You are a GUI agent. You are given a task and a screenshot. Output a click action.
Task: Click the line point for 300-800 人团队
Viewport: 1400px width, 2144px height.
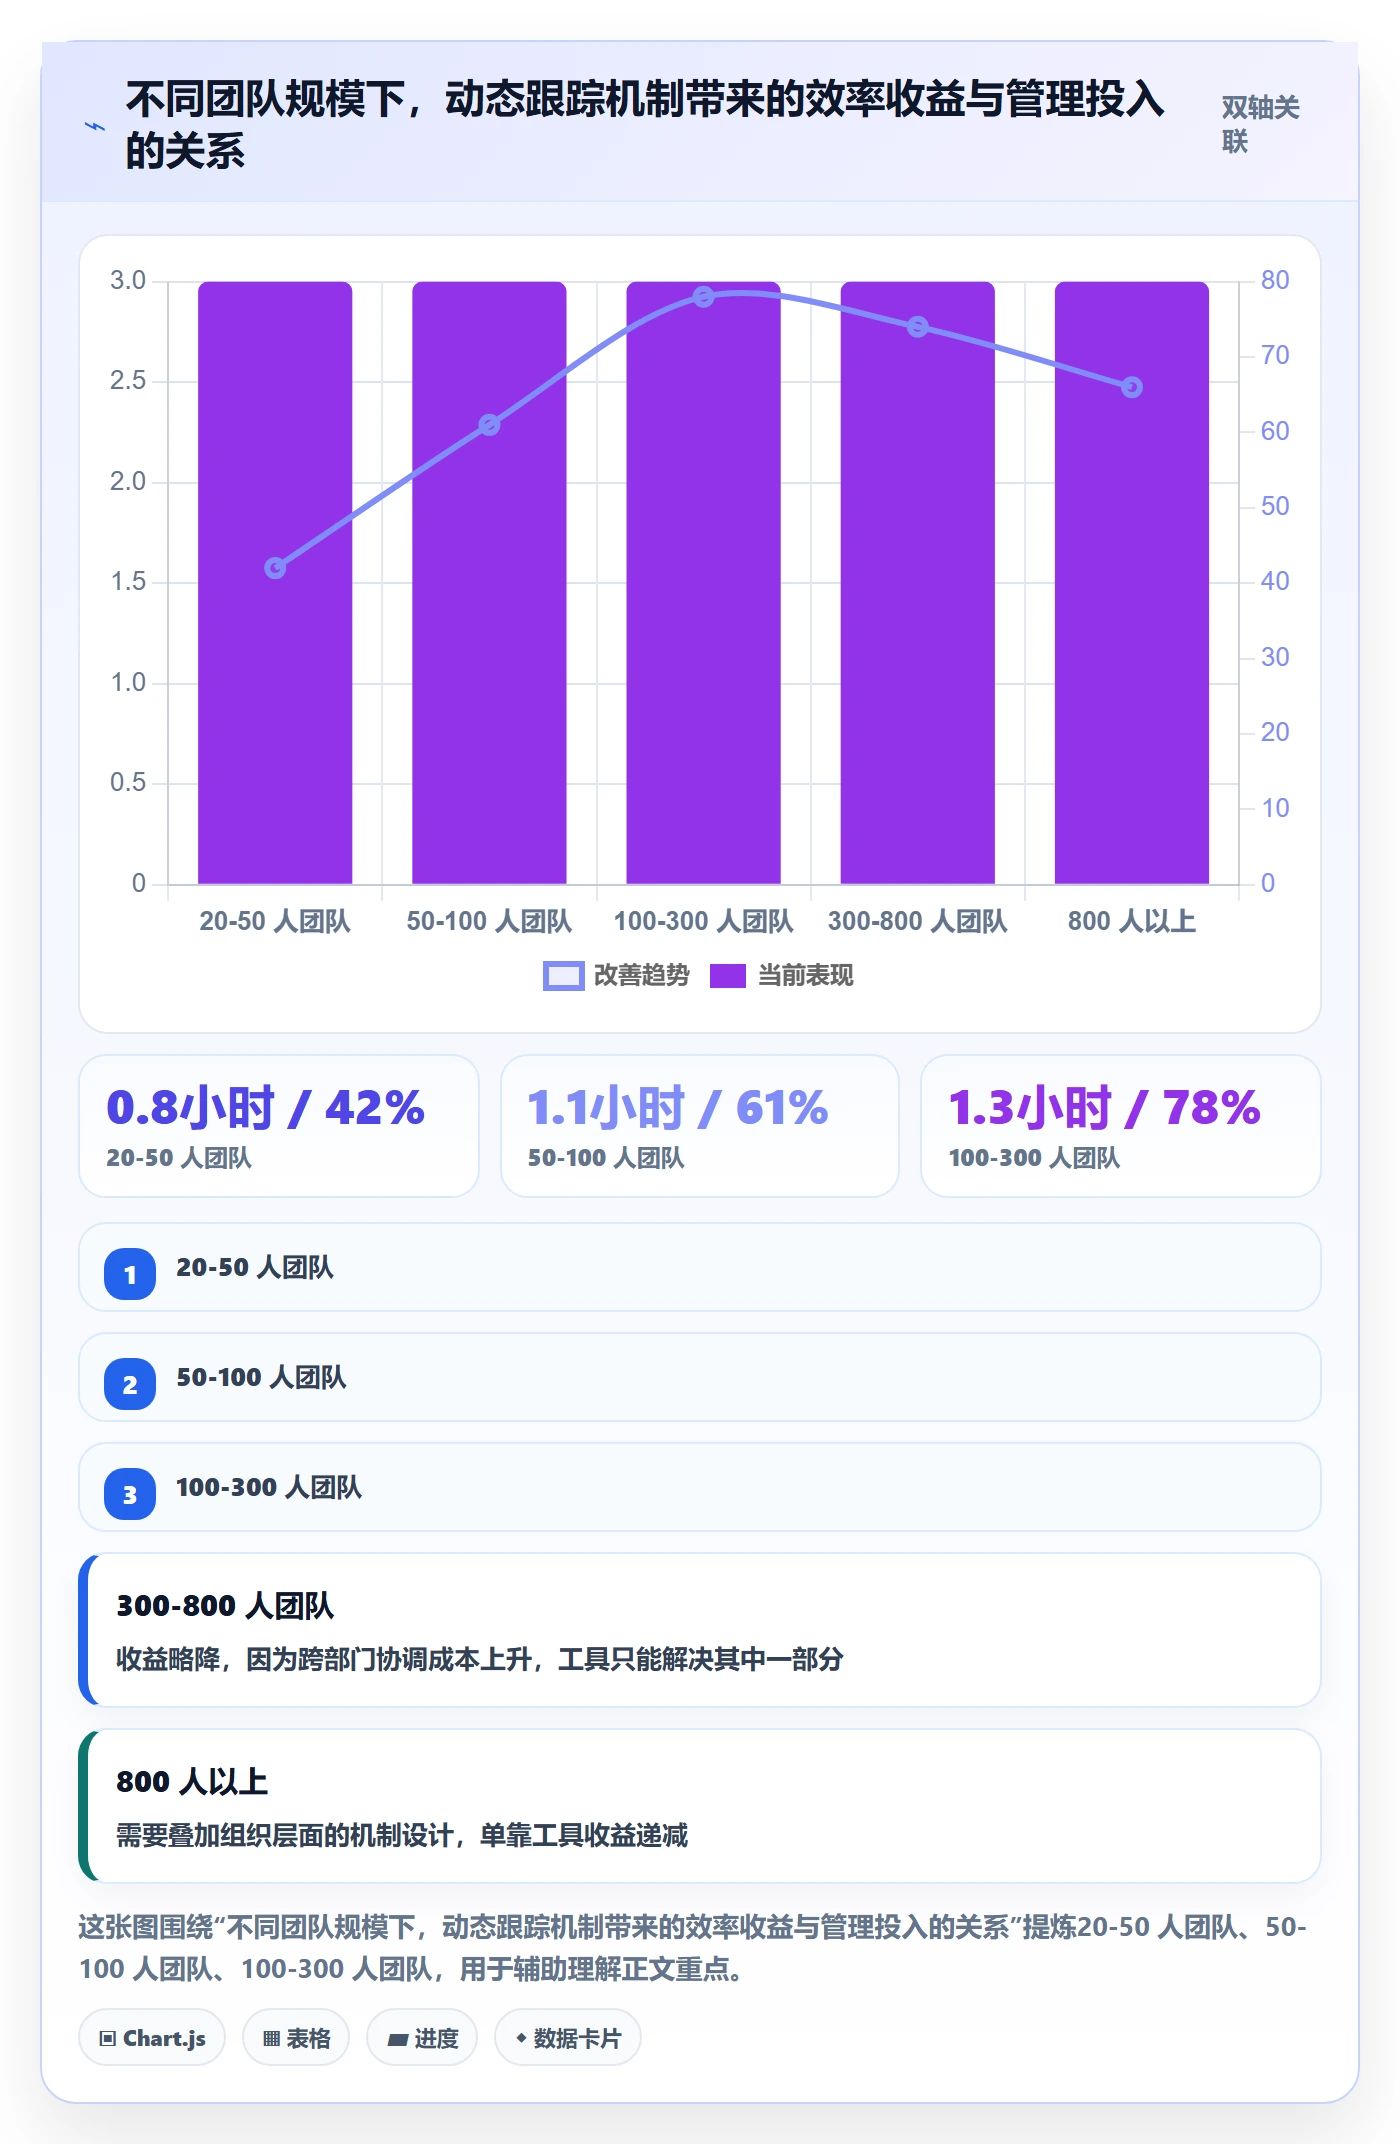[918, 327]
